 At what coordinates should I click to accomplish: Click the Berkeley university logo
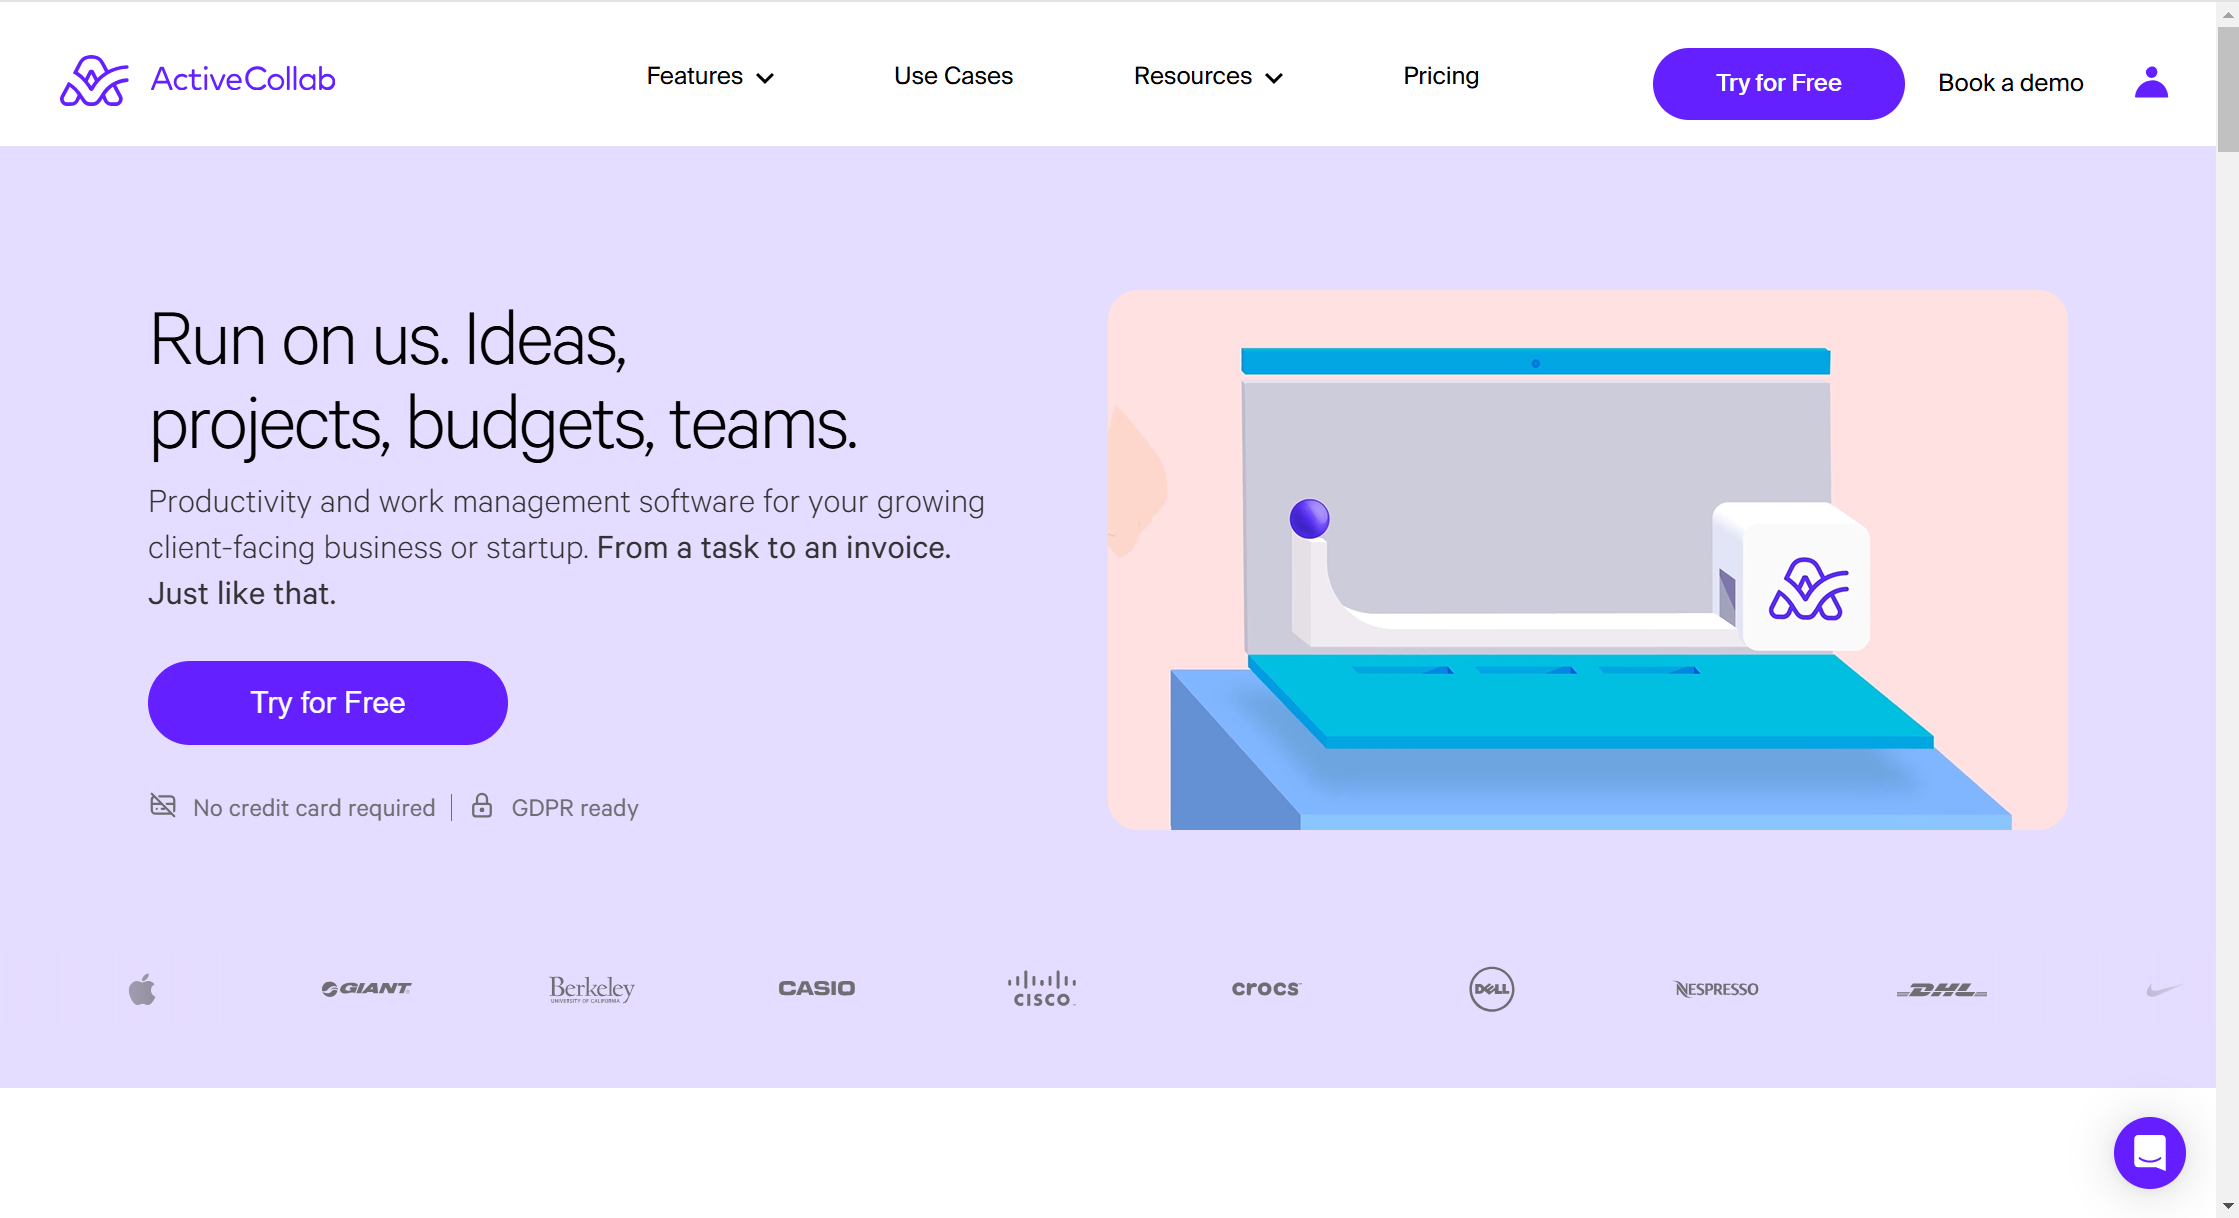592,989
